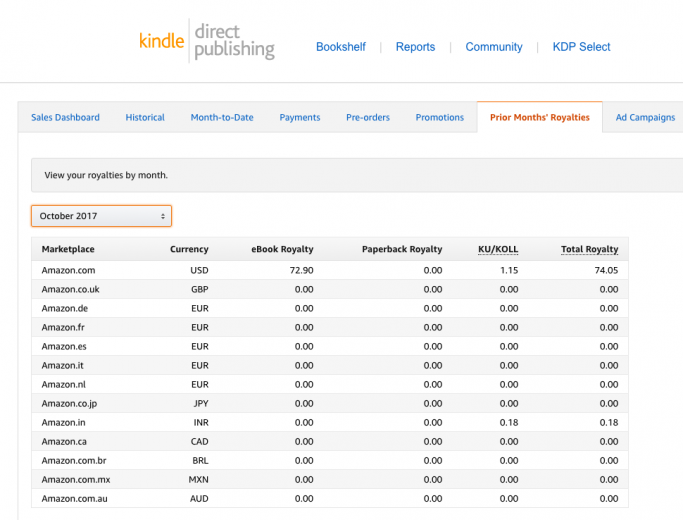Viewport: 683px width, 520px height.
Task: Switch to the Sales Dashboard tab
Action: pyautogui.click(x=65, y=117)
